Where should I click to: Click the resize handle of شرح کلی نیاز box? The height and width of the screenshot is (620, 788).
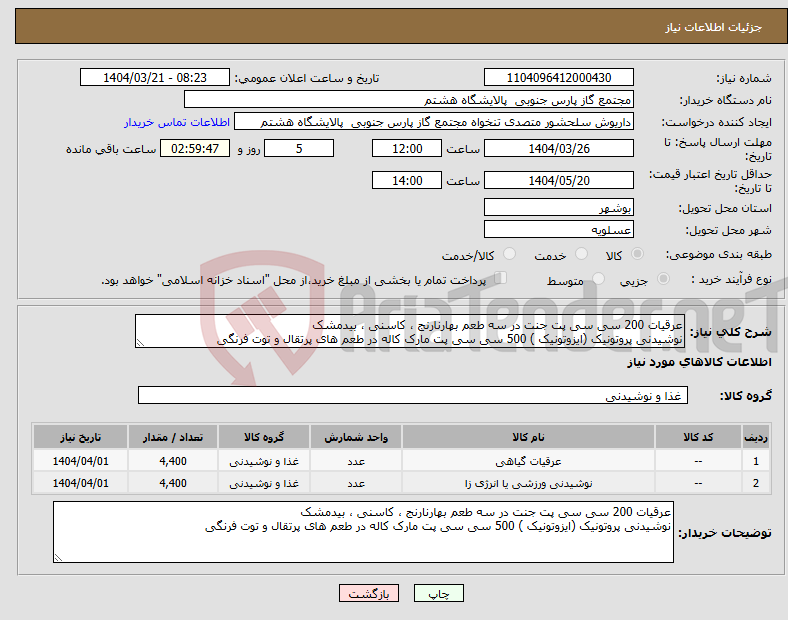[140, 343]
